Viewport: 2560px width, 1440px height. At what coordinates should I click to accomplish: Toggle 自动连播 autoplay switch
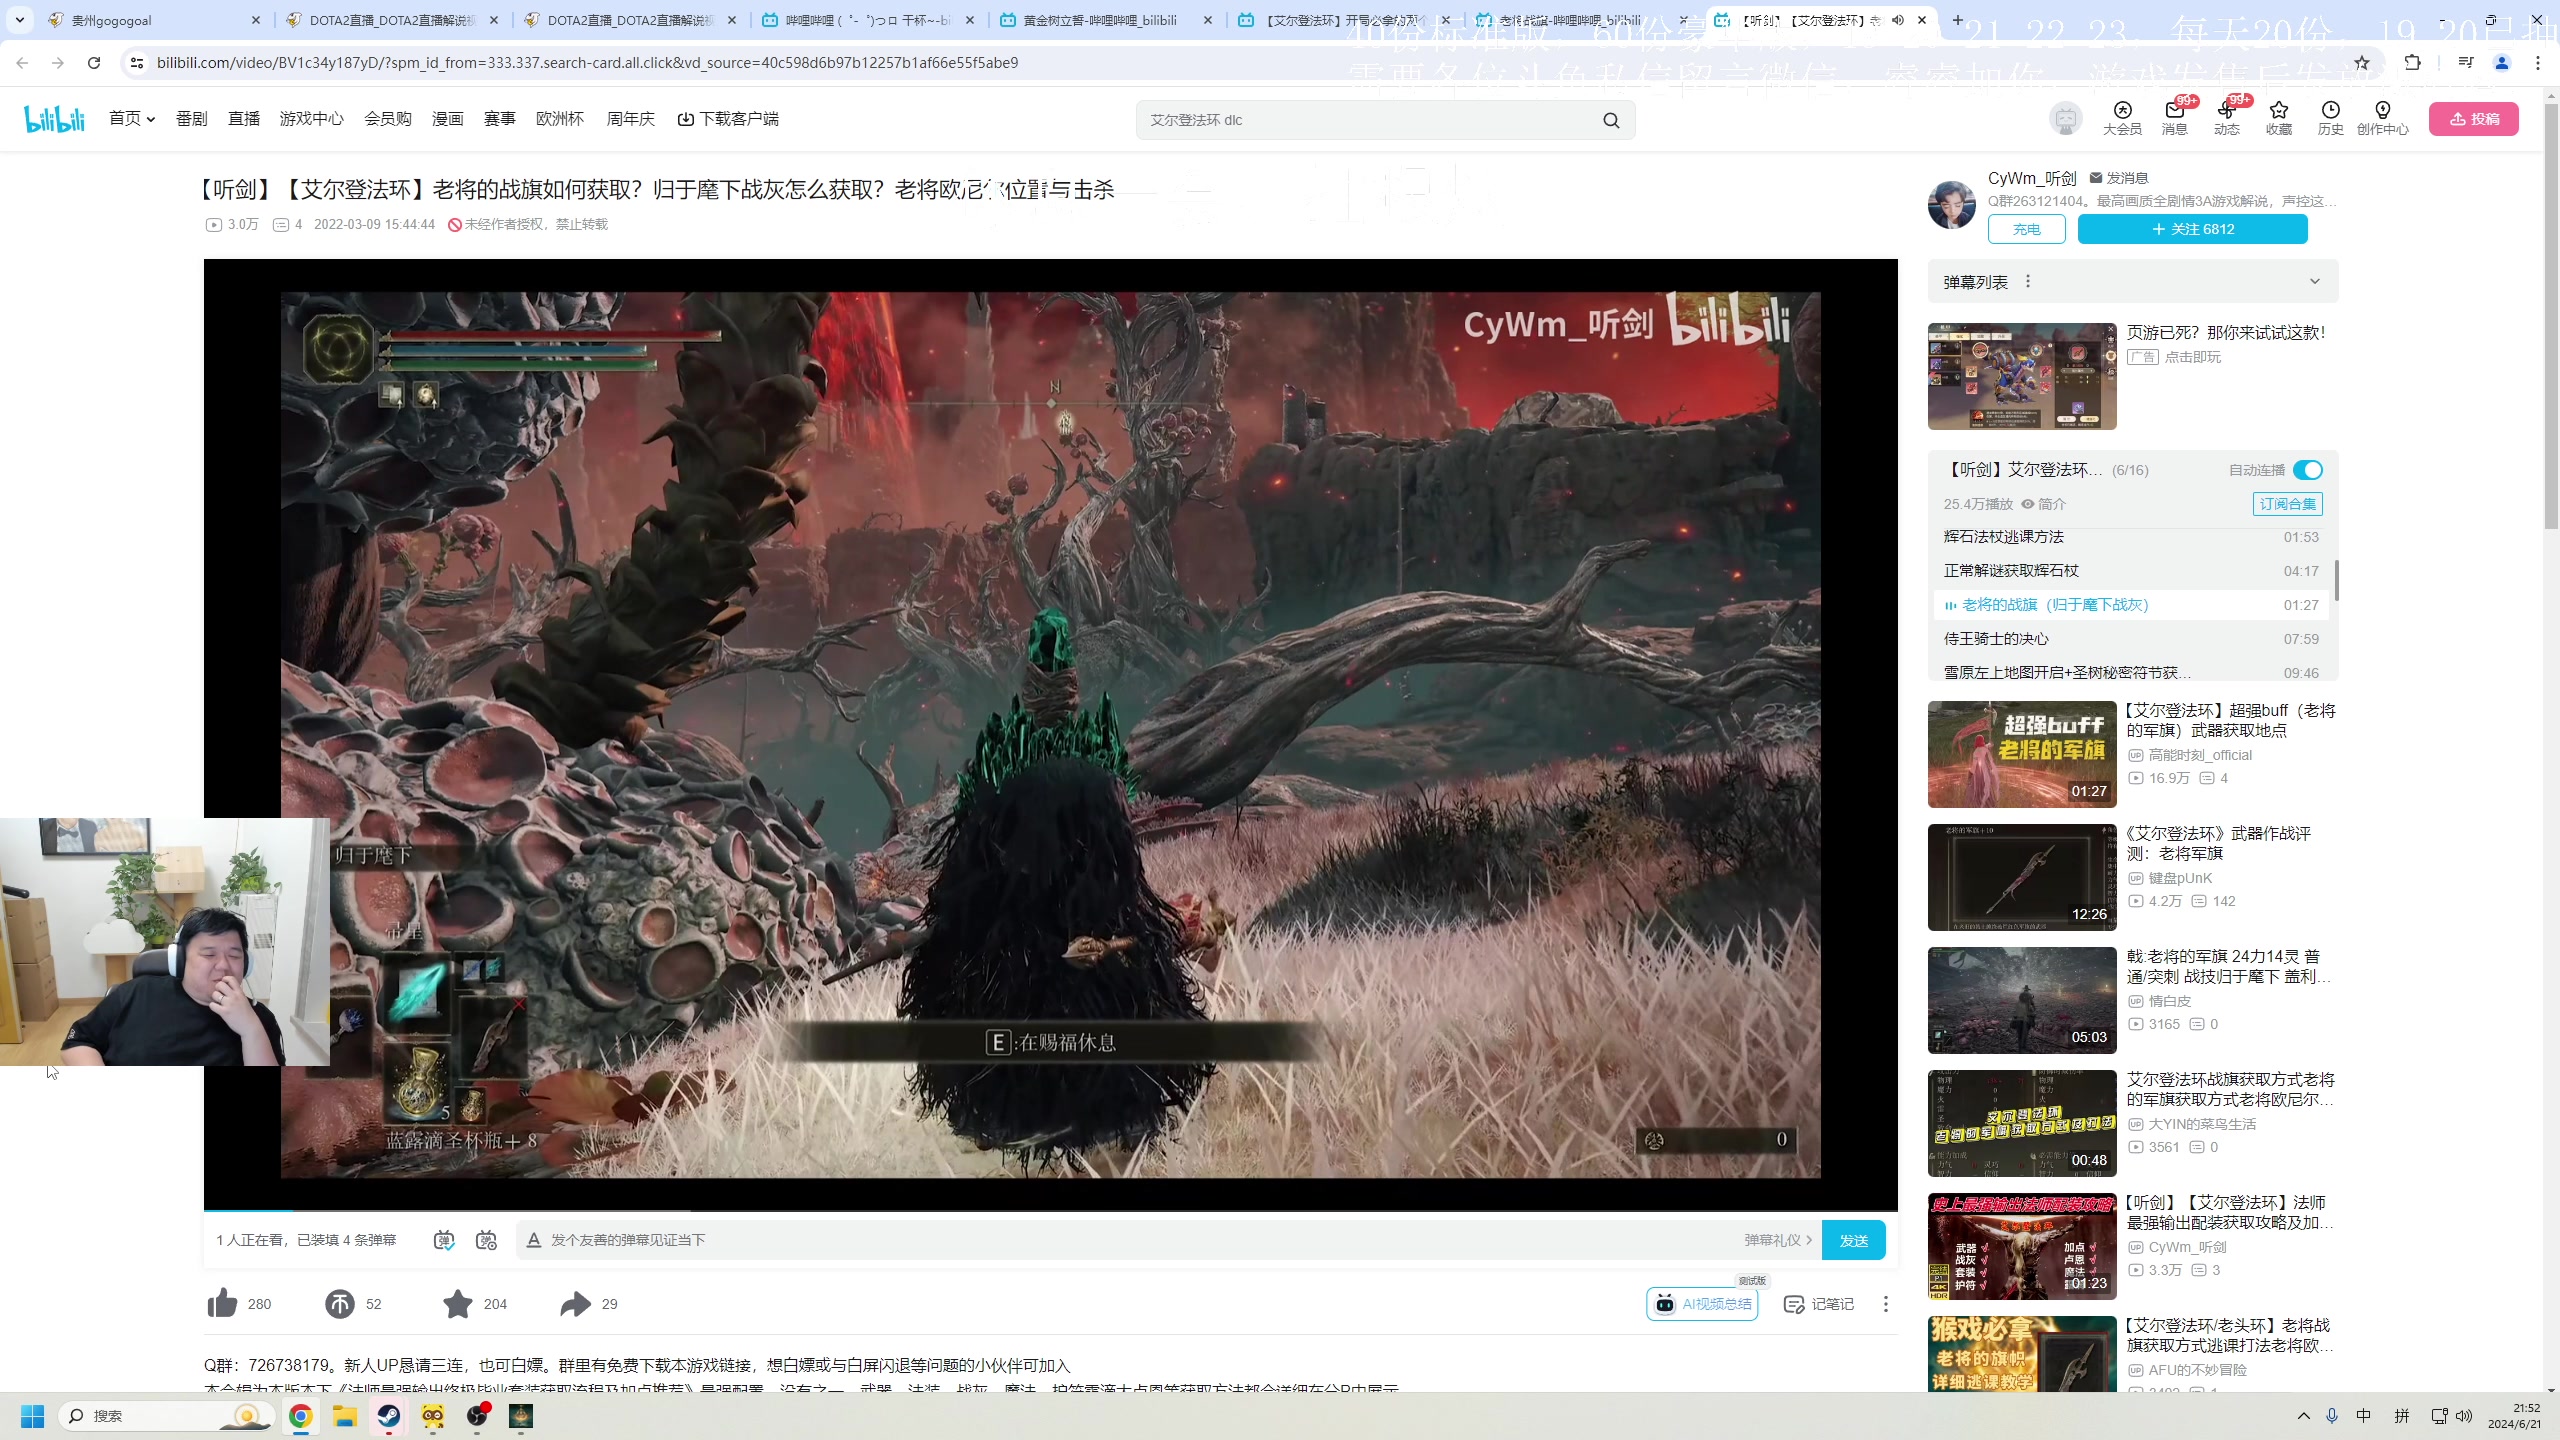[x=2308, y=470]
